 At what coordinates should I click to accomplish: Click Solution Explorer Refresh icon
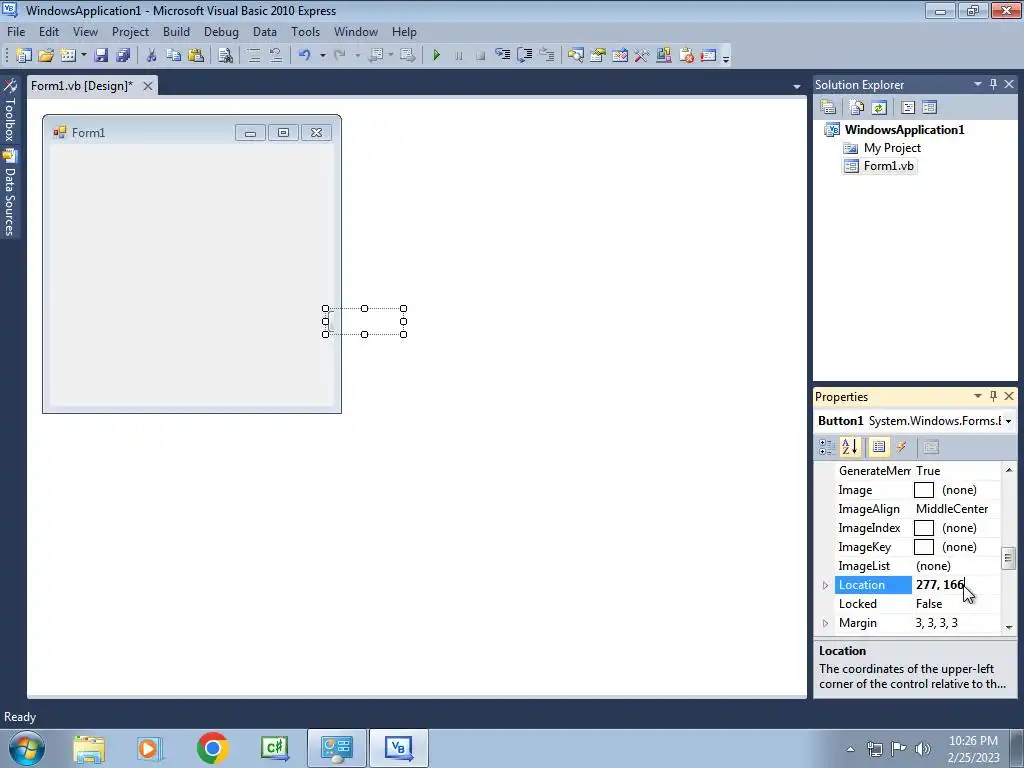878,107
